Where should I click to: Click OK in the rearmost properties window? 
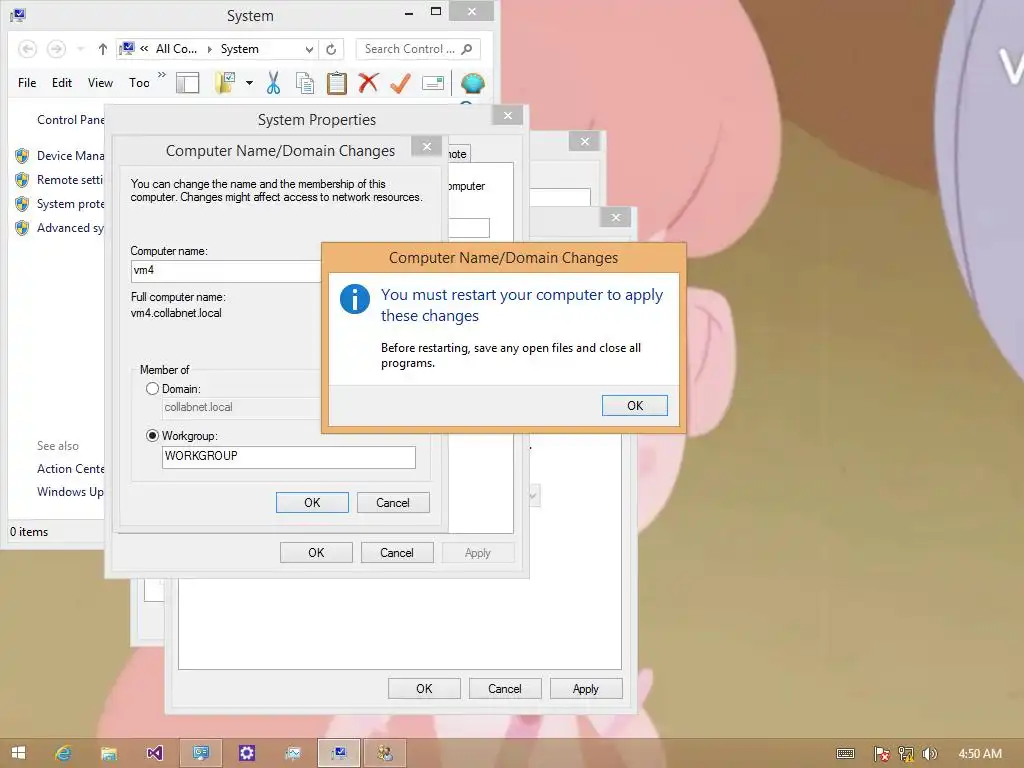click(x=424, y=688)
